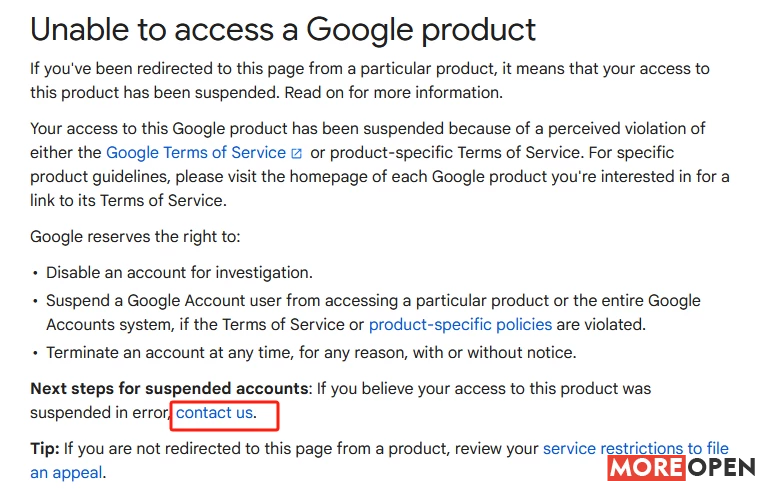Open the product-specific policies link
Viewport: 761px width, 493px height.
460,324
